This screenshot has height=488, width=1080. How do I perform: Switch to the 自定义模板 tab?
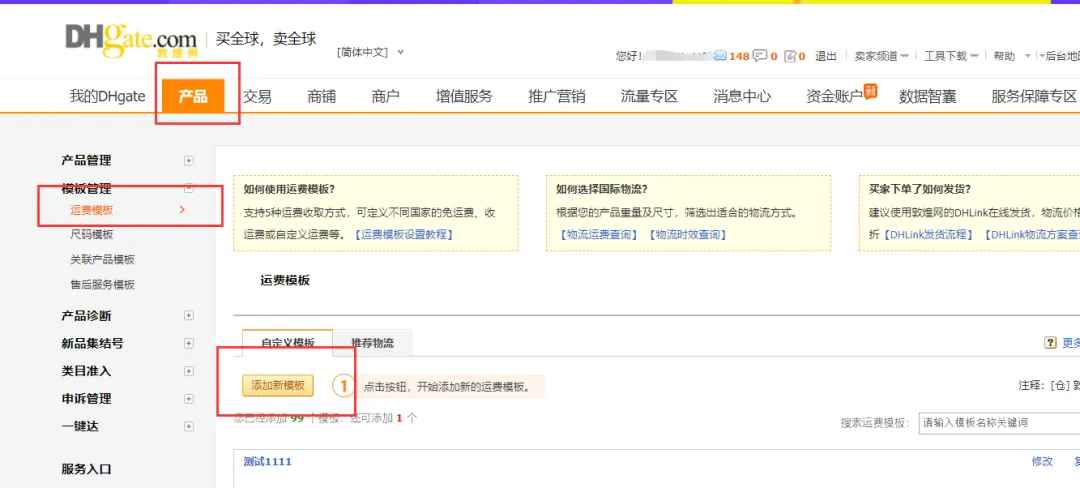(x=287, y=343)
